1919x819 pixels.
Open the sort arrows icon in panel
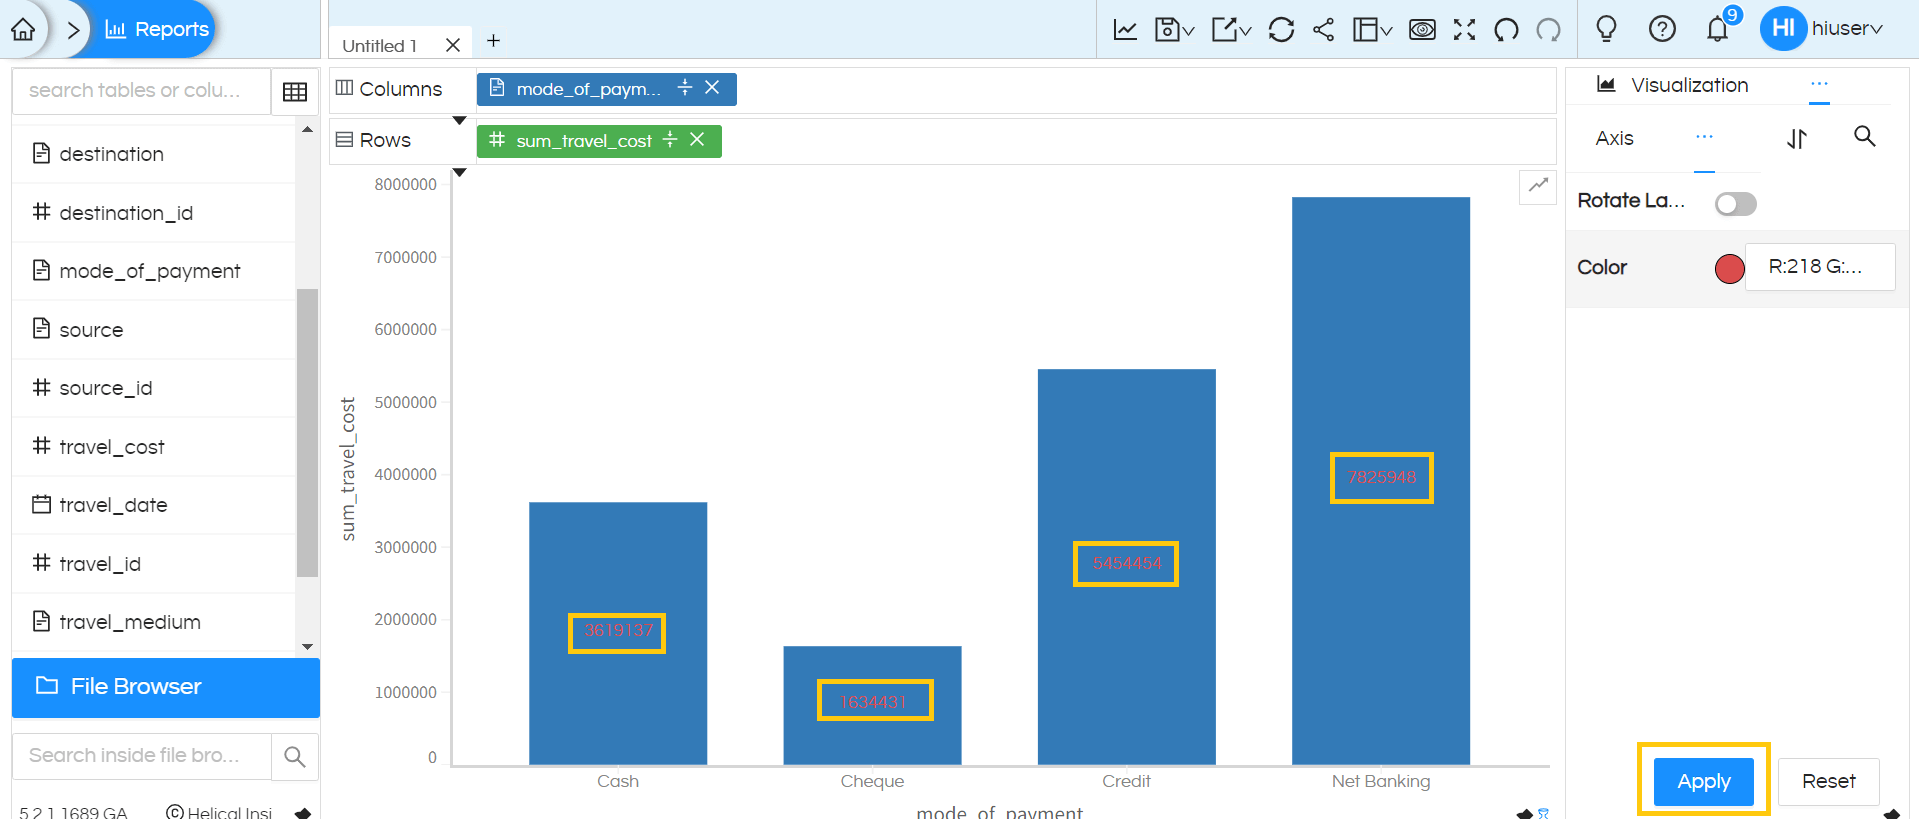coord(1797,139)
